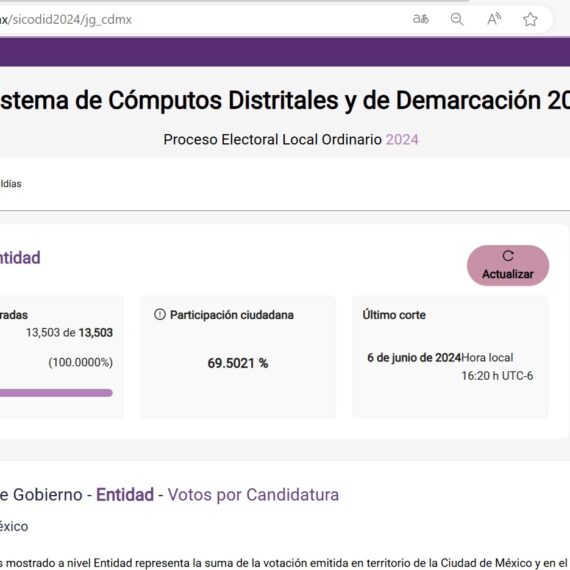Click the '6 de junio de 2024' date

pos(414,357)
